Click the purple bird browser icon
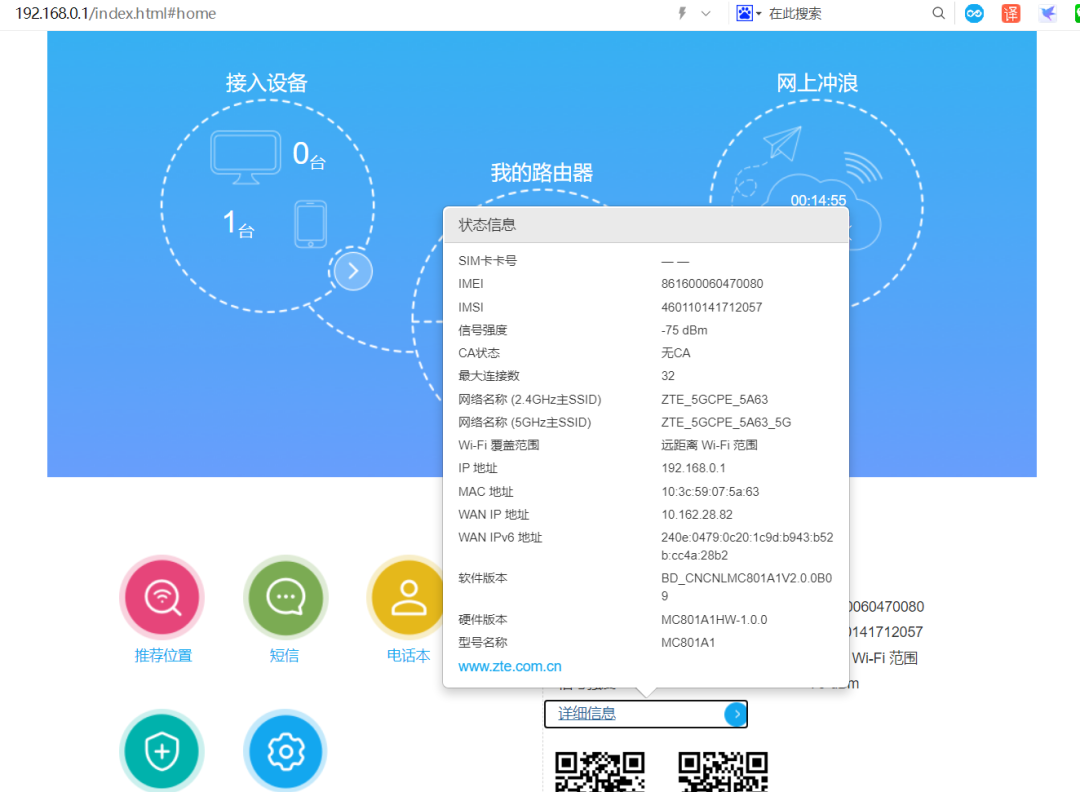 click(x=1046, y=13)
